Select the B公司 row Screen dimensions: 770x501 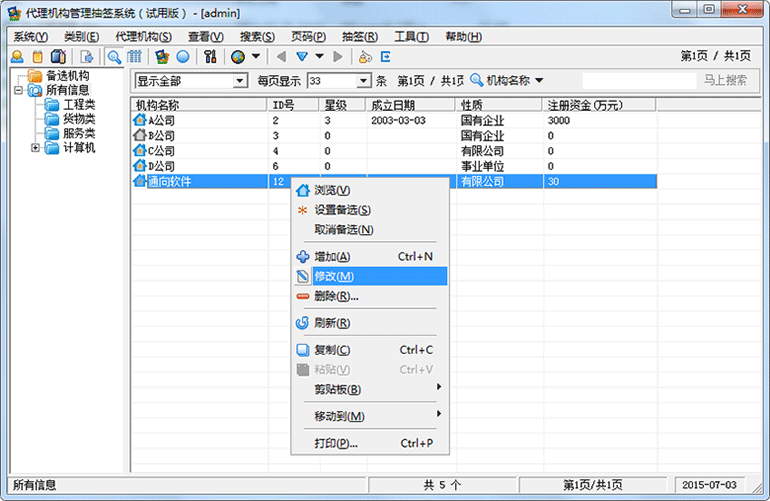394,136
